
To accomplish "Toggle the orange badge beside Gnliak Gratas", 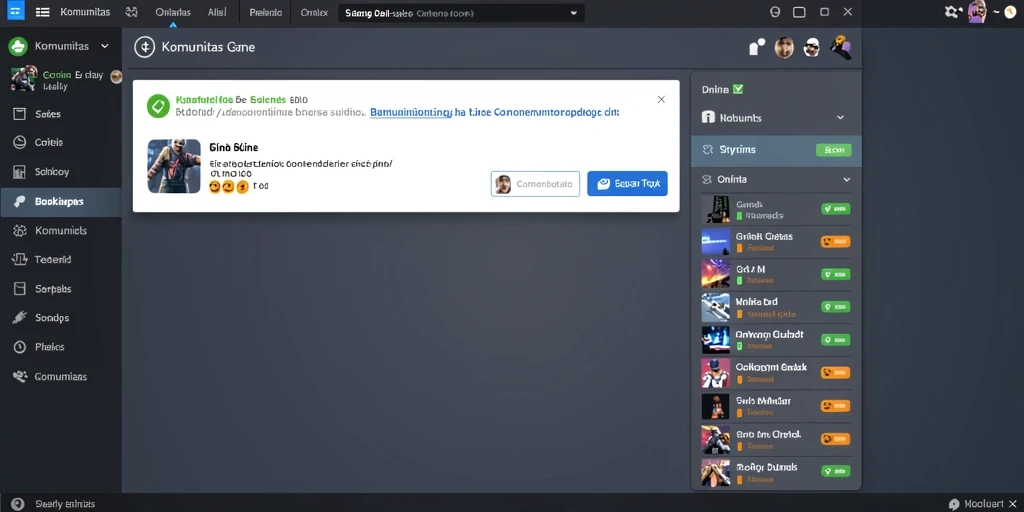I will [835, 242].
